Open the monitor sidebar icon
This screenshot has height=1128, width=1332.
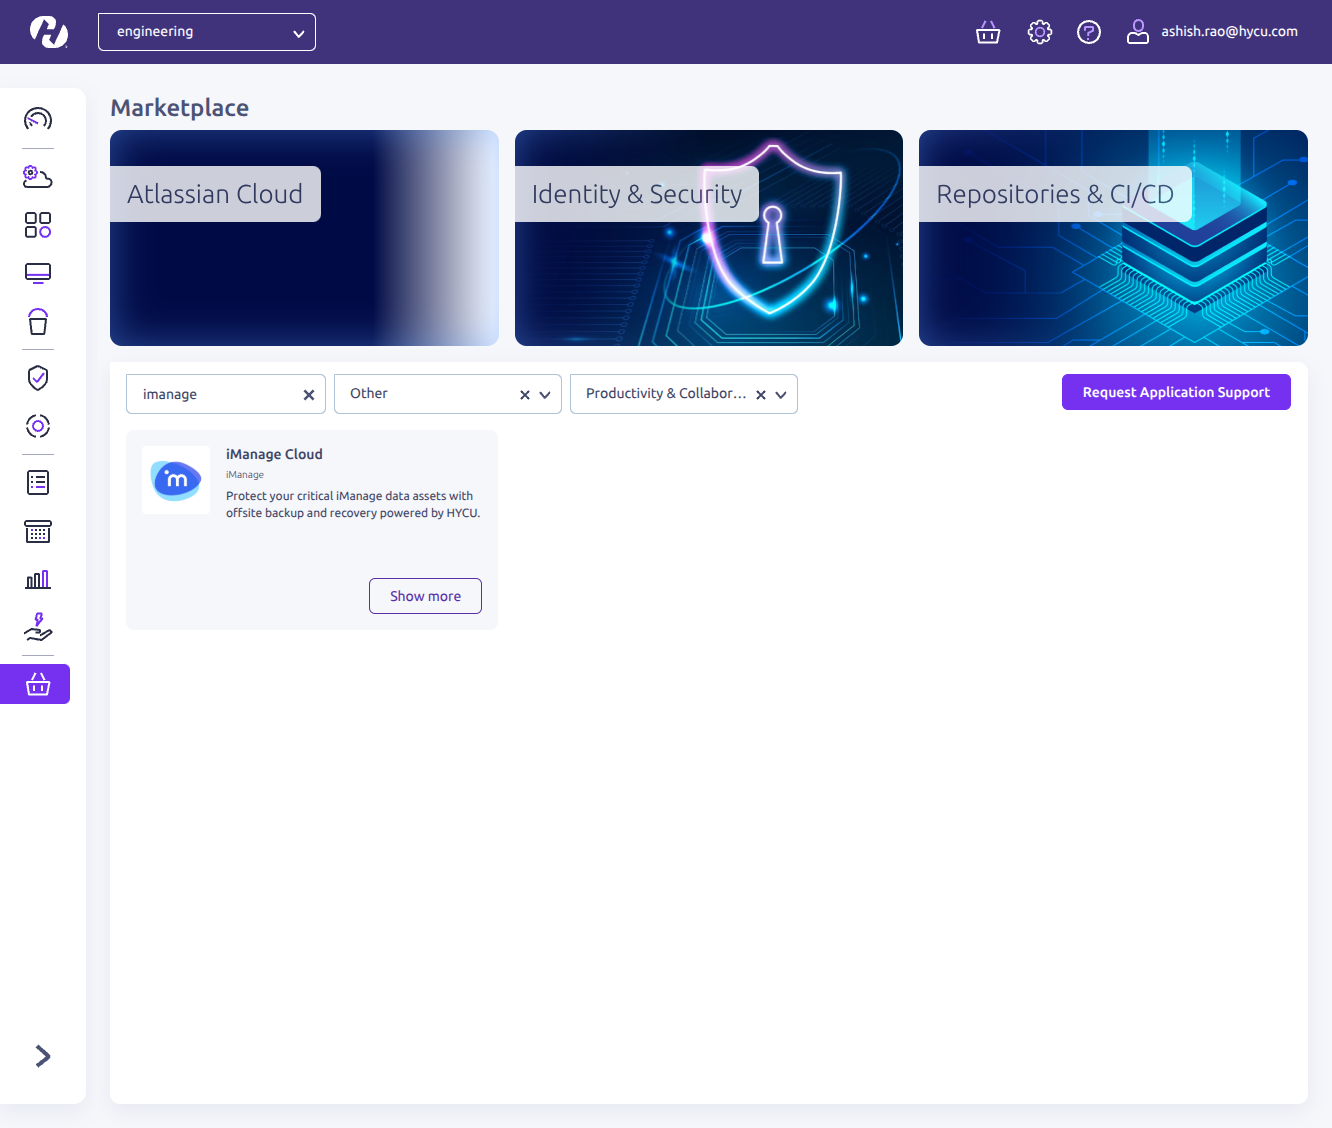38,273
